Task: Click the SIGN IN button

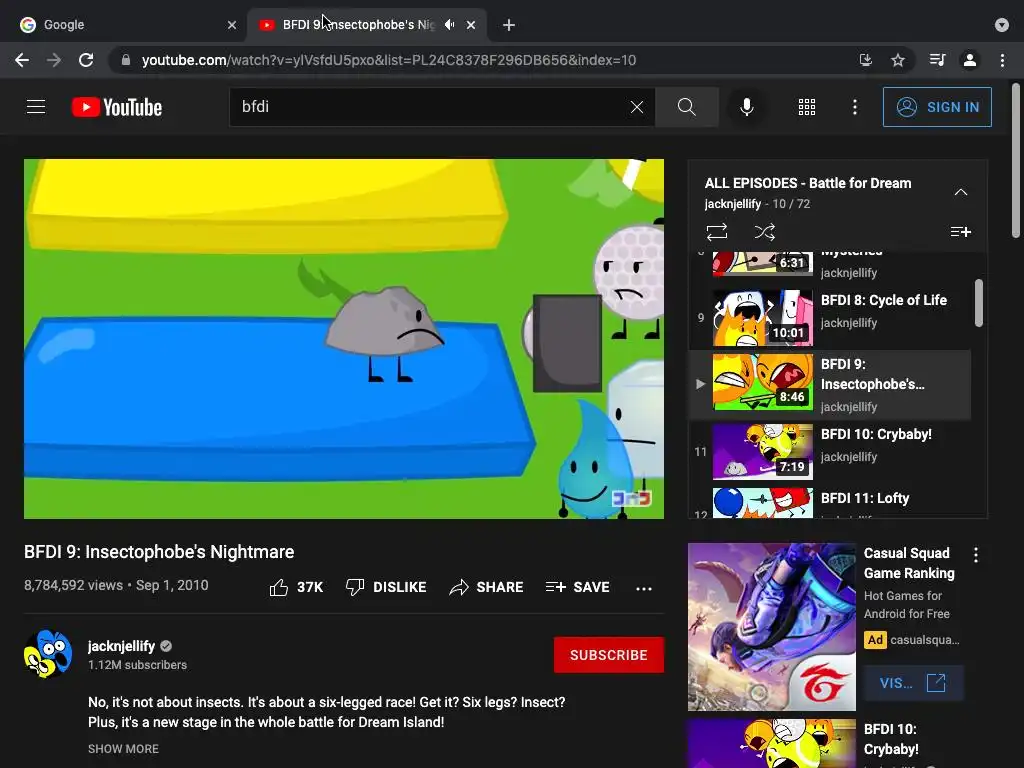Action: click(937, 107)
